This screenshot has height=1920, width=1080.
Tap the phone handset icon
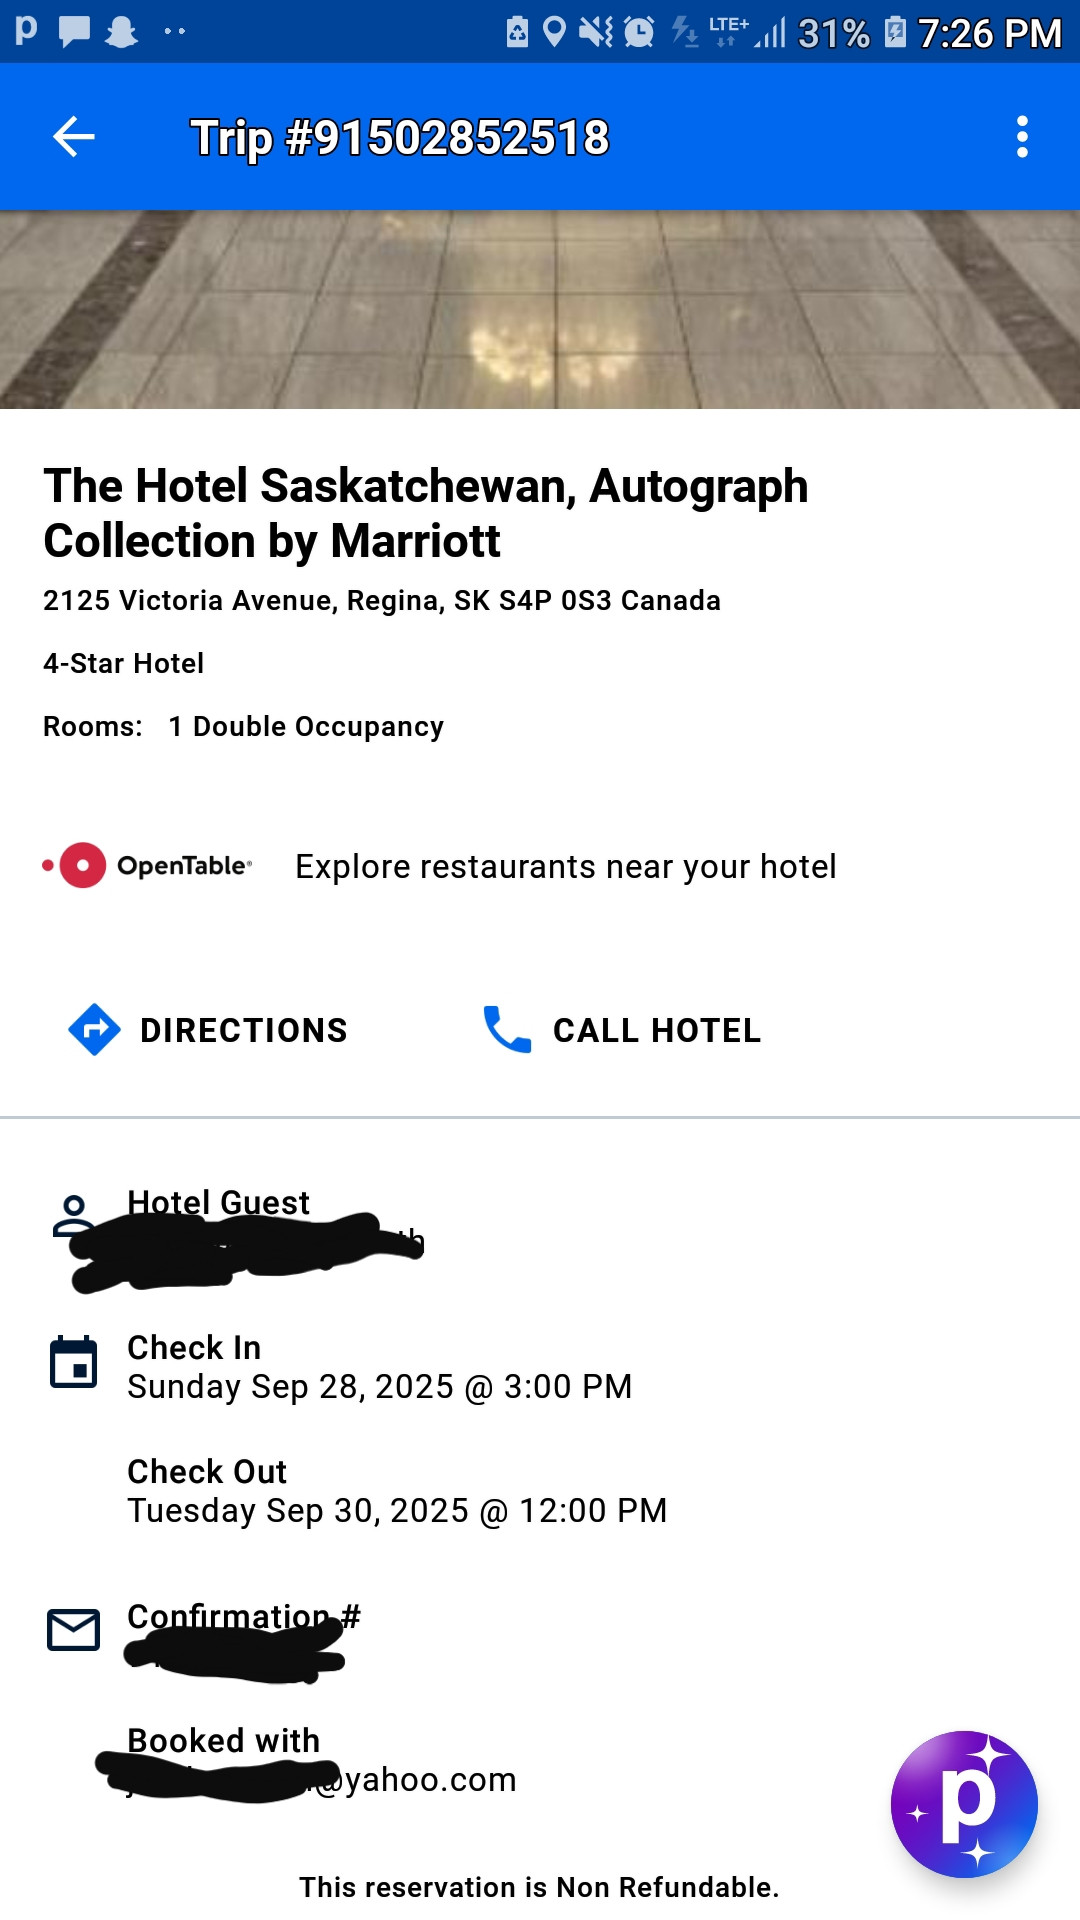507,1029
